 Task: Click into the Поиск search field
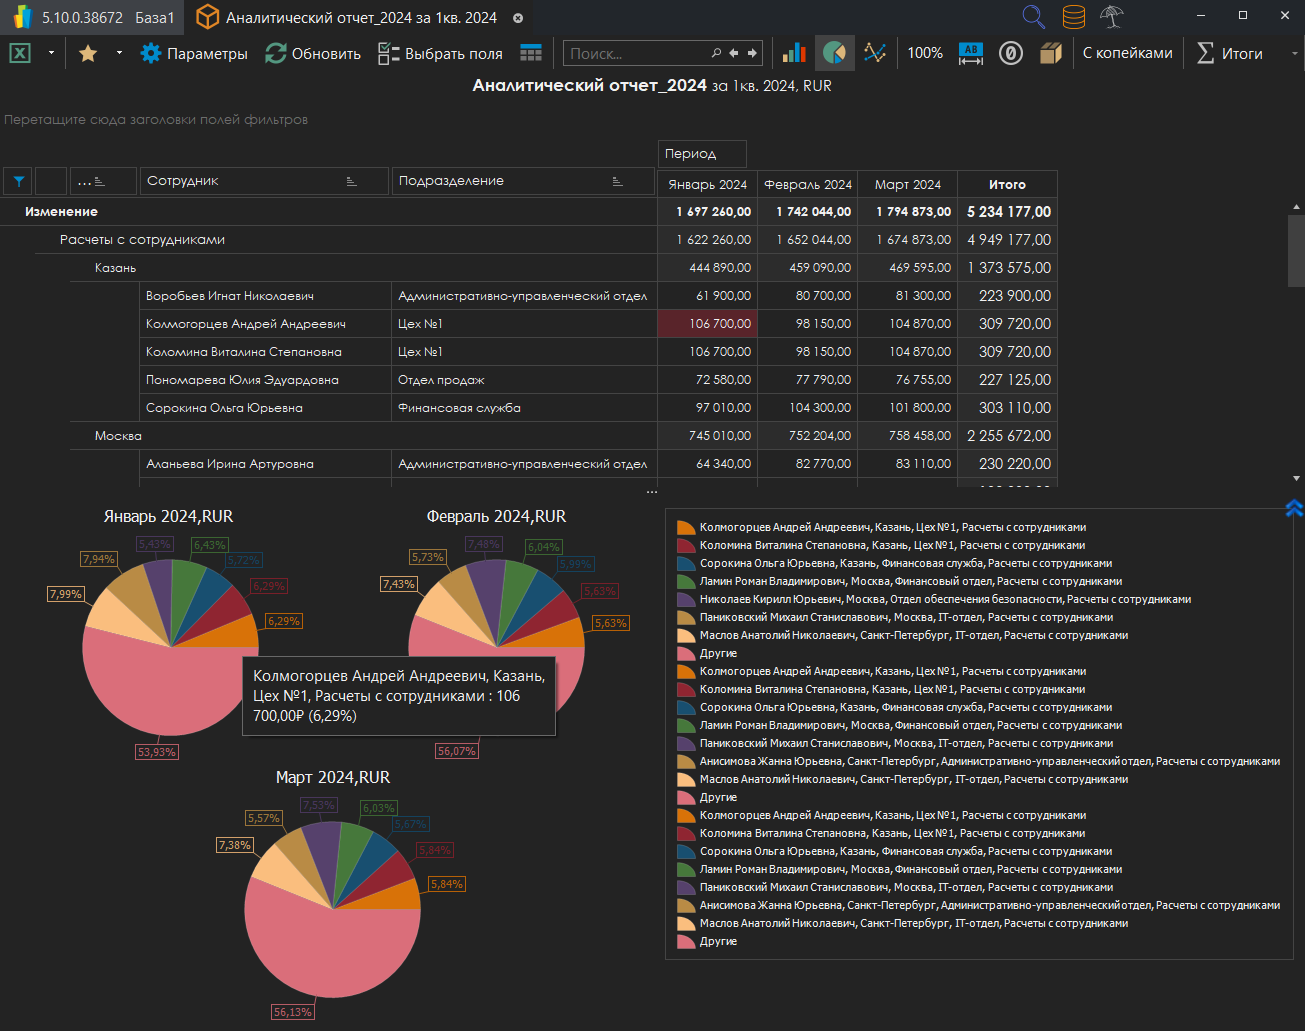click(x=636, y=53)
